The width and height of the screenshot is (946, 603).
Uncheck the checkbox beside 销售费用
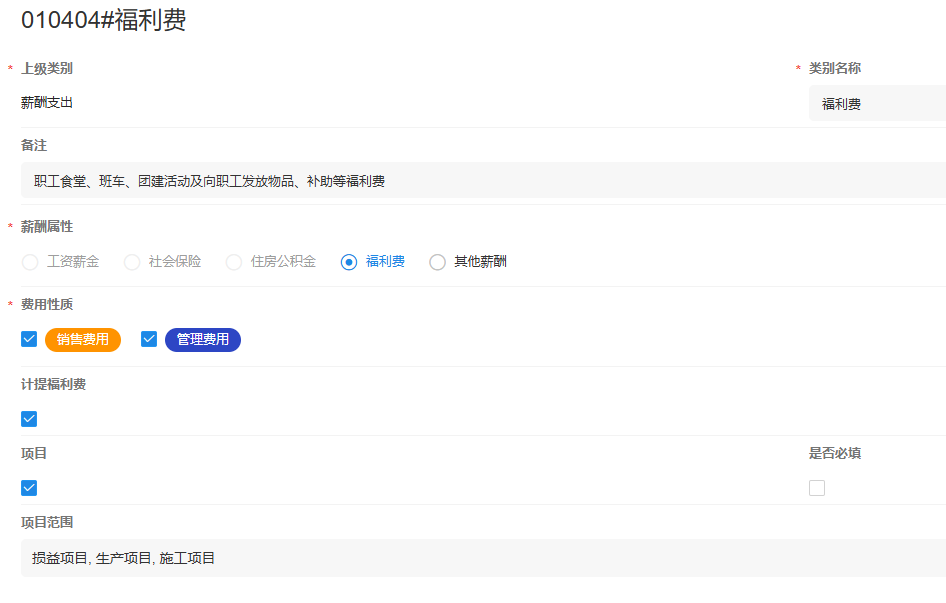[x=29, y=340]
